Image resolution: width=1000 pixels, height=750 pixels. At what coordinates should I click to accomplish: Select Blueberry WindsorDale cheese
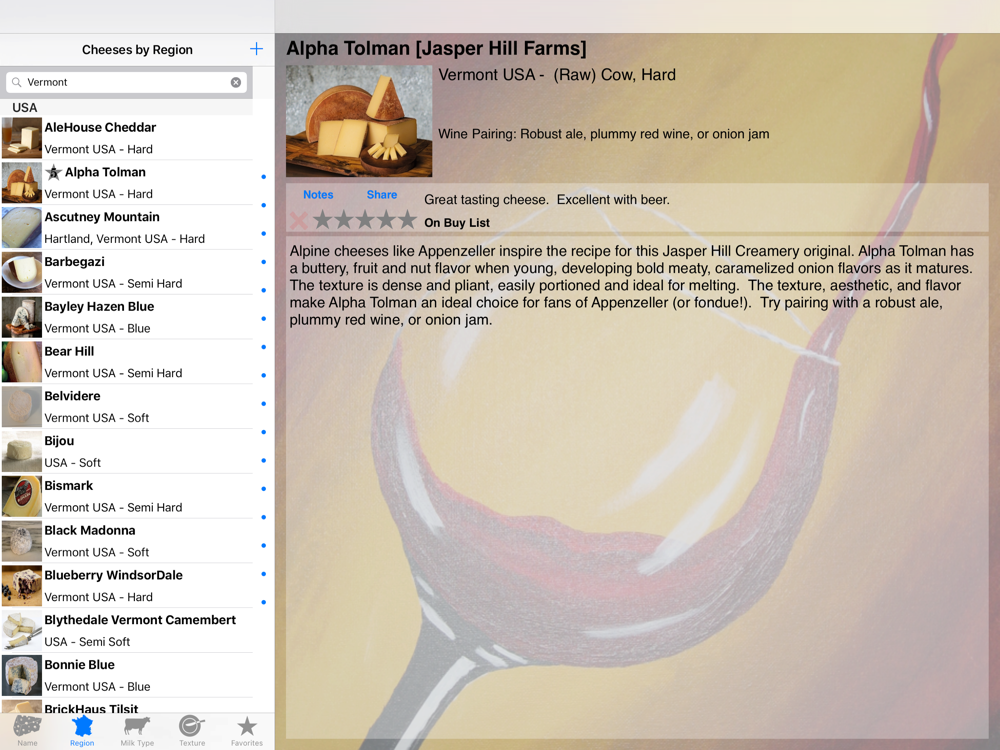tap(127, 585)
